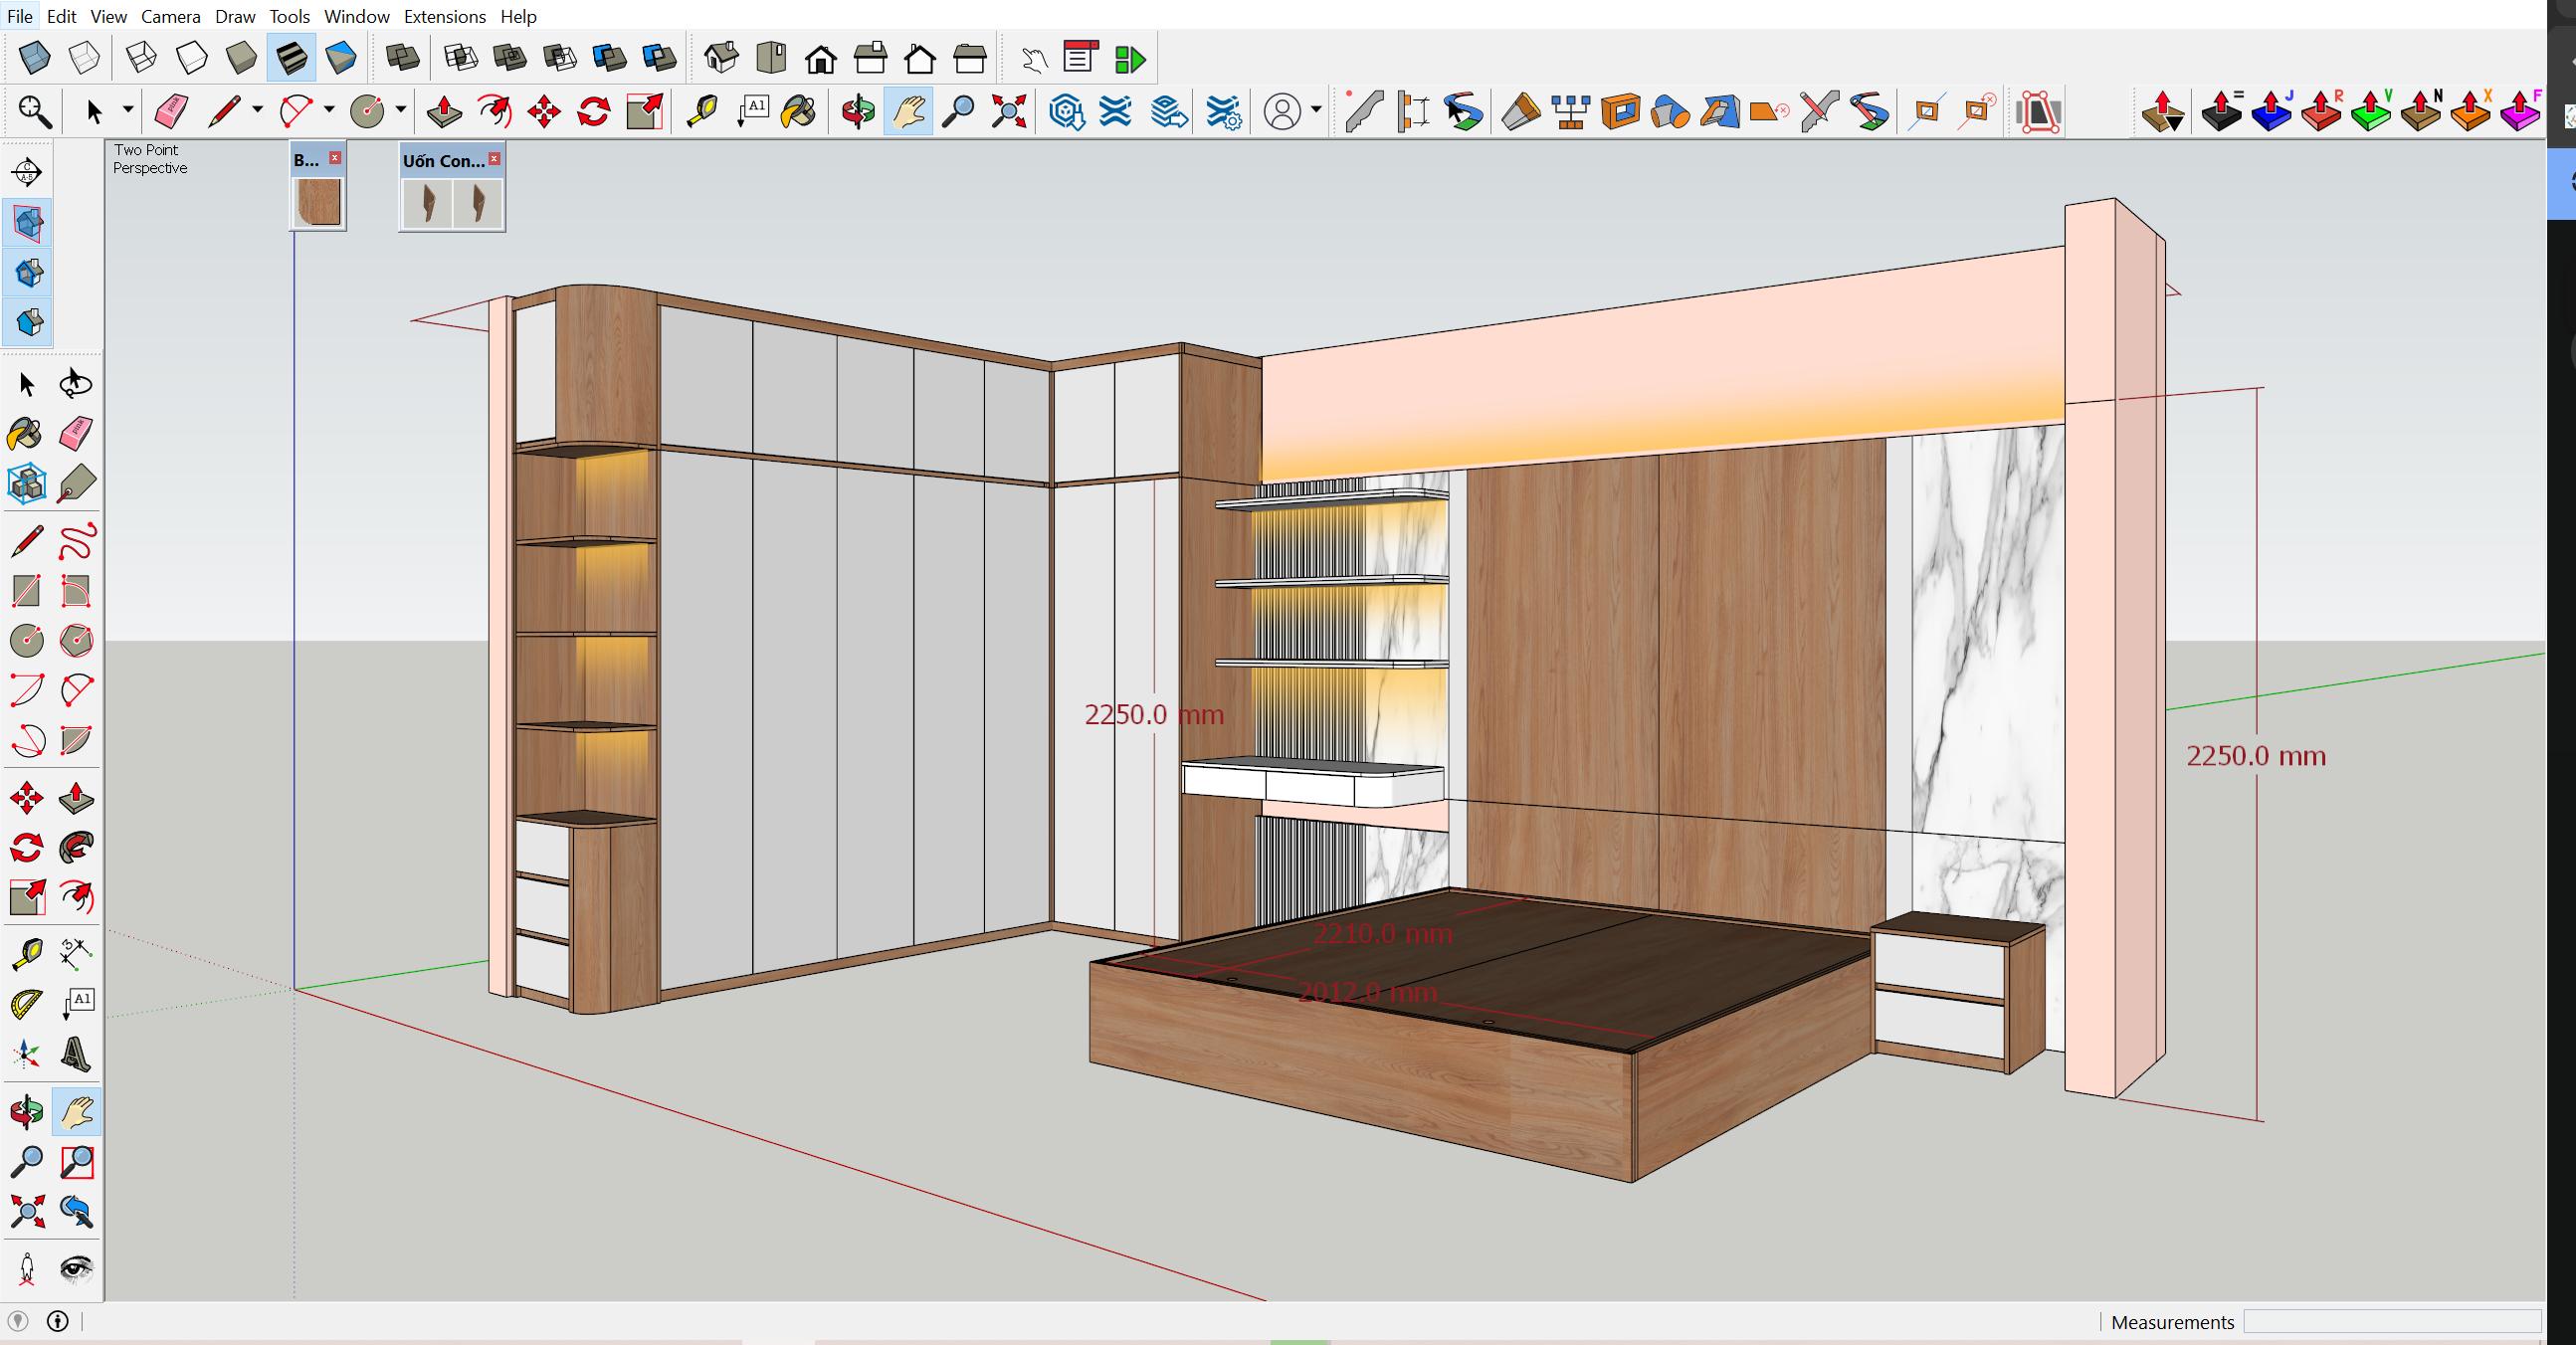Choose the Tape Measure tool in left toolbar
The width and height of the screenshot is (2576, 1345).
click(26, 953)
